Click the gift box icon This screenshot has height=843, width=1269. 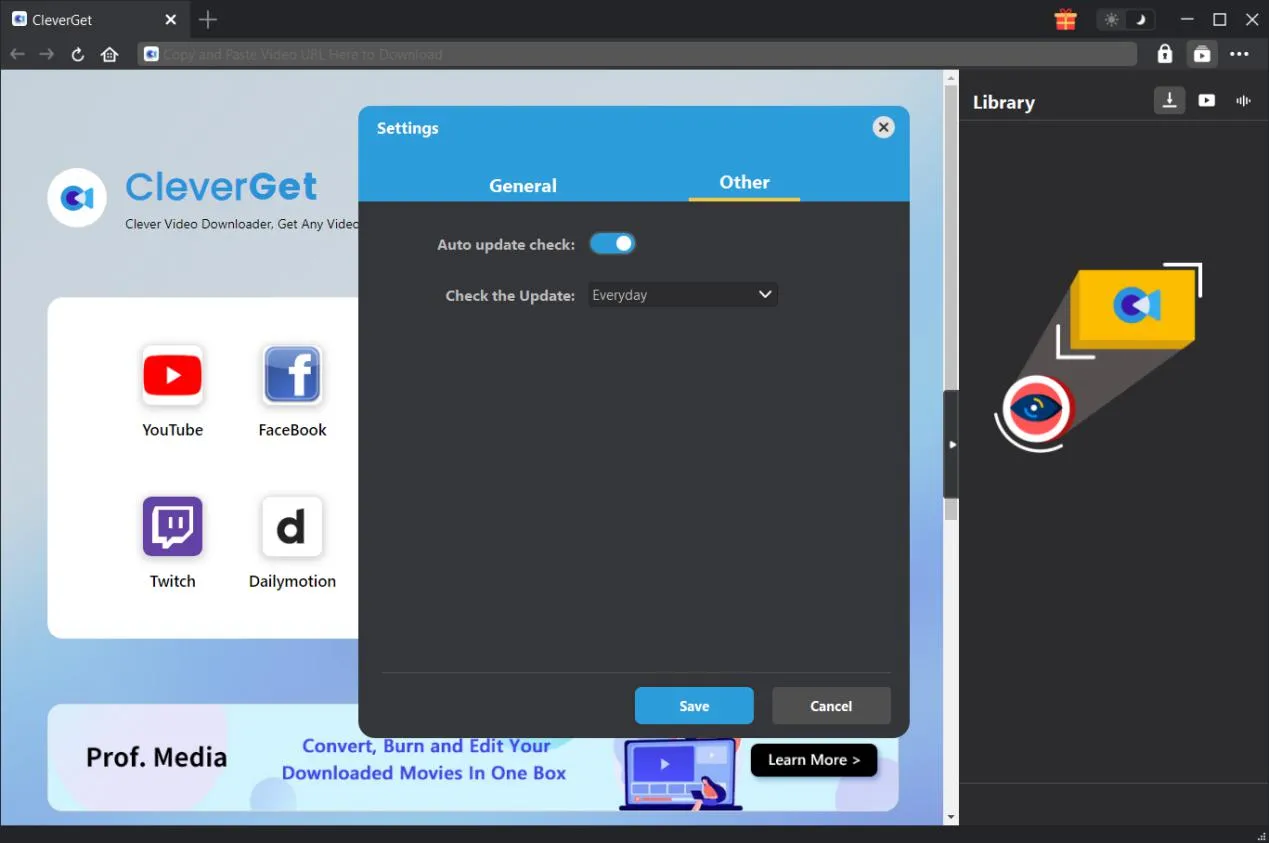1065,20
